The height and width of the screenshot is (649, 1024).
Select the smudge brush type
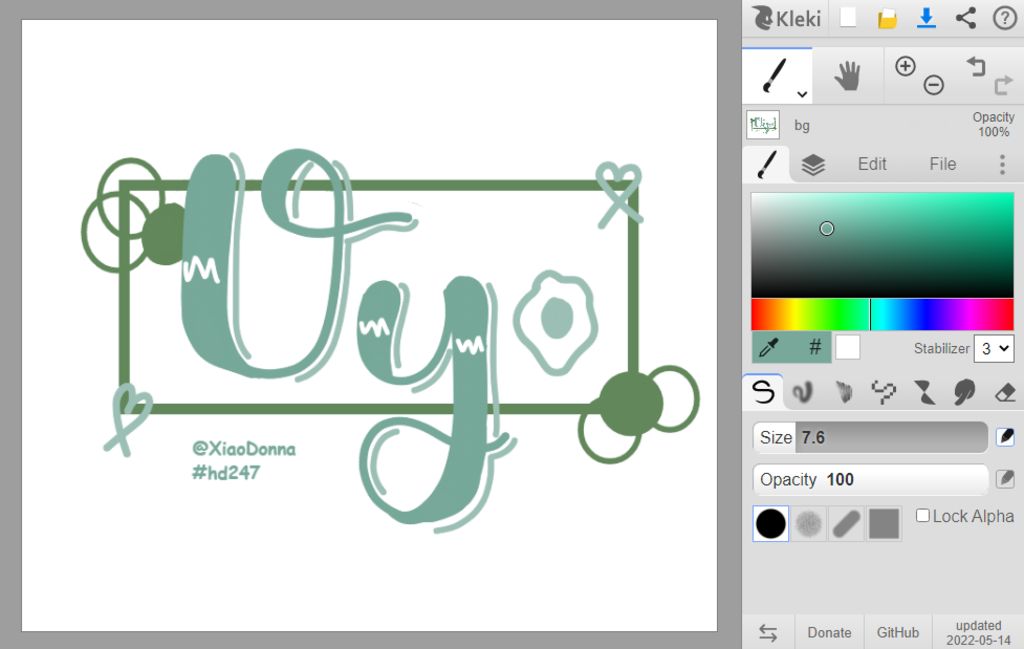965,392
